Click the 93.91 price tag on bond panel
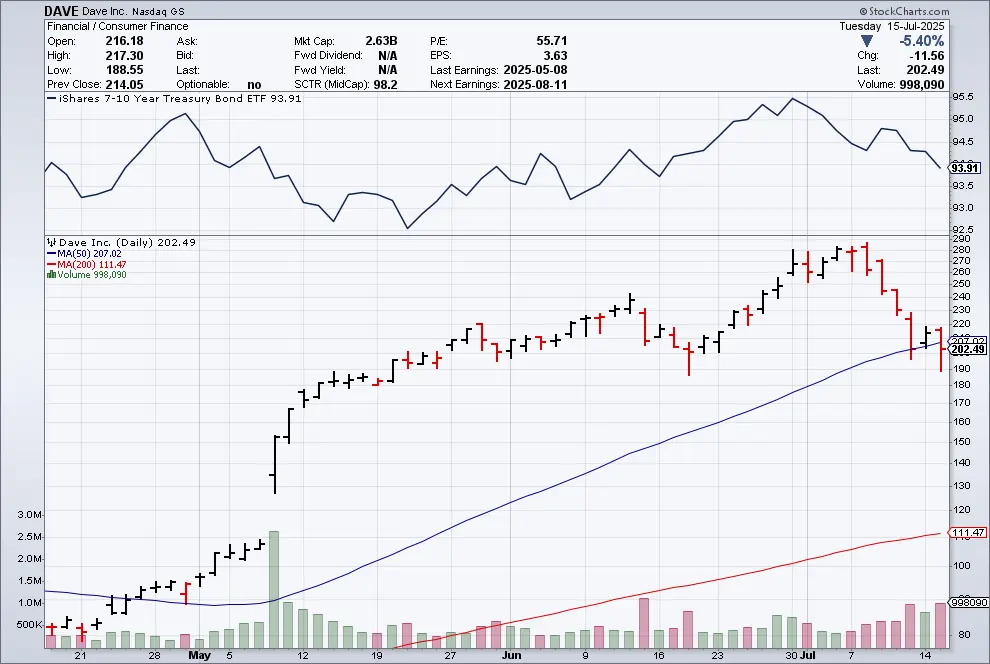The height and width of the screenshot is (664, 990). (965, 168)
